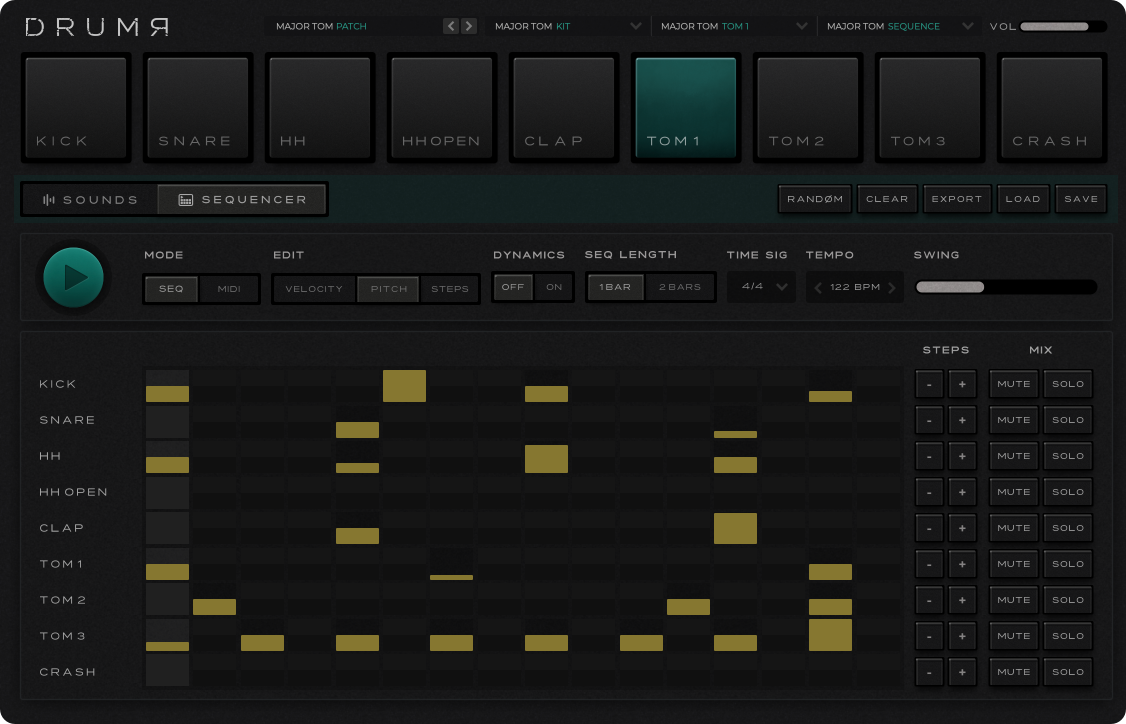Switch to the SOUNDS tab
The image size is (1126, 724).
[90, 200]
